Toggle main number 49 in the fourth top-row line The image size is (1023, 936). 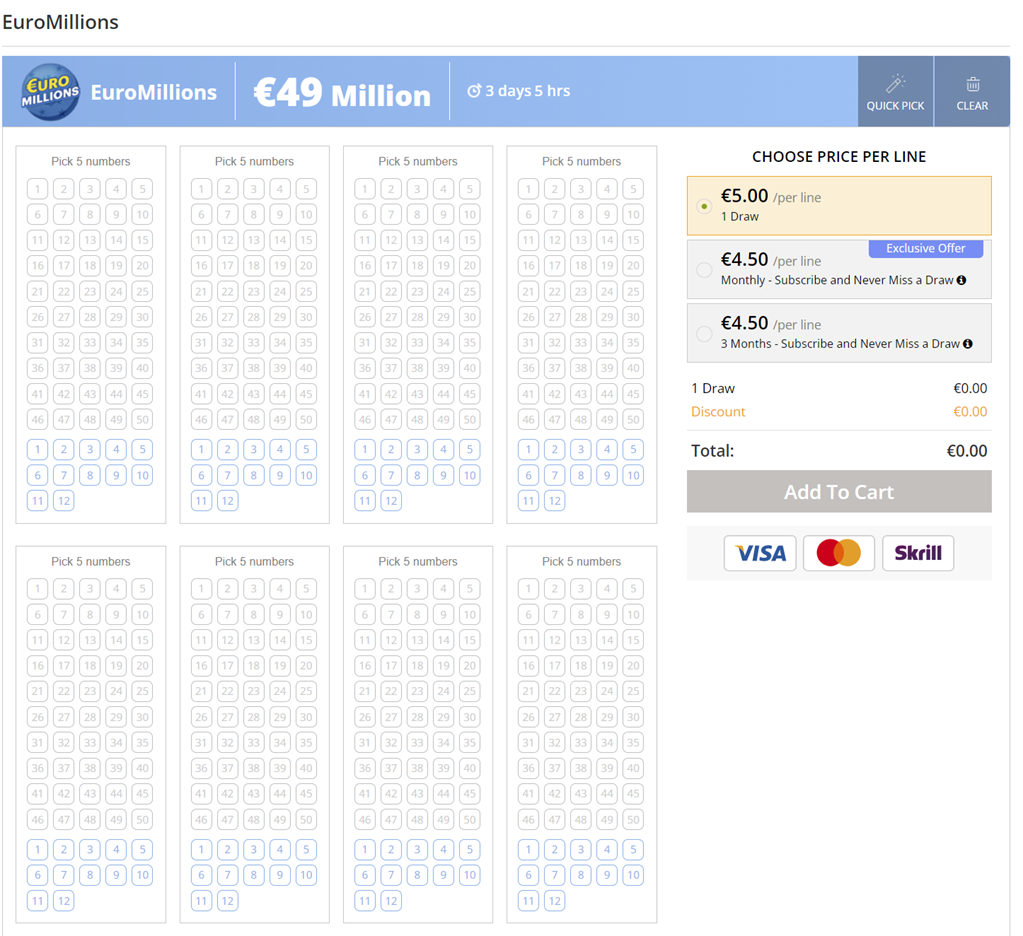click(x=607, y=419)
